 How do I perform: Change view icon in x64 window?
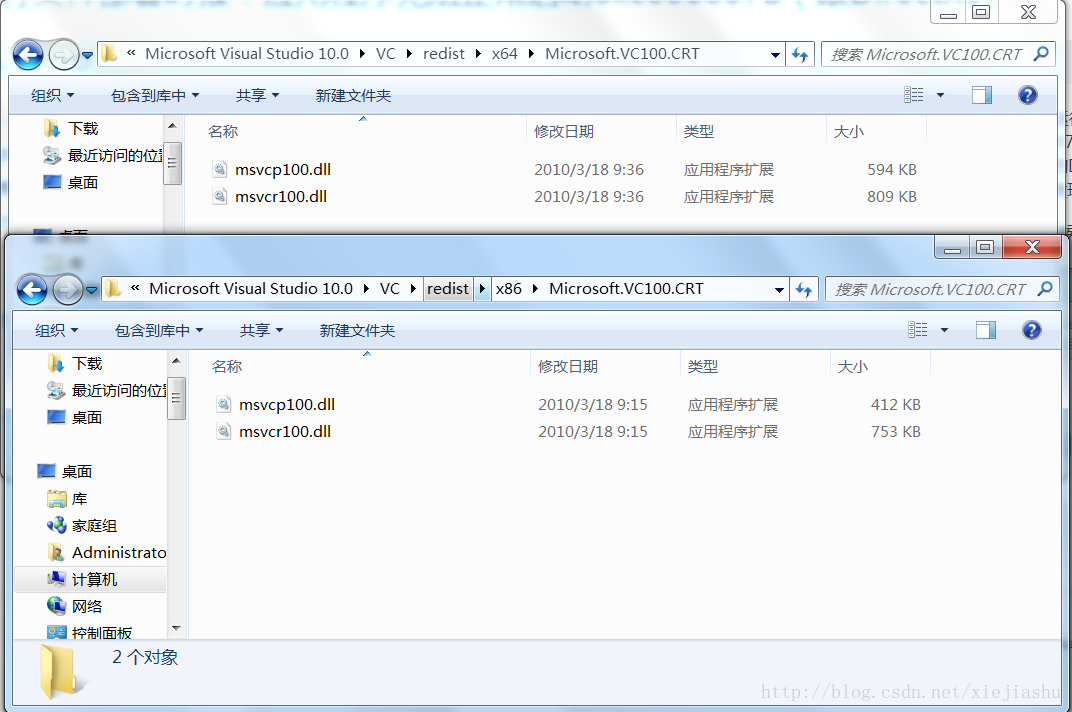(x=913, y=94)
